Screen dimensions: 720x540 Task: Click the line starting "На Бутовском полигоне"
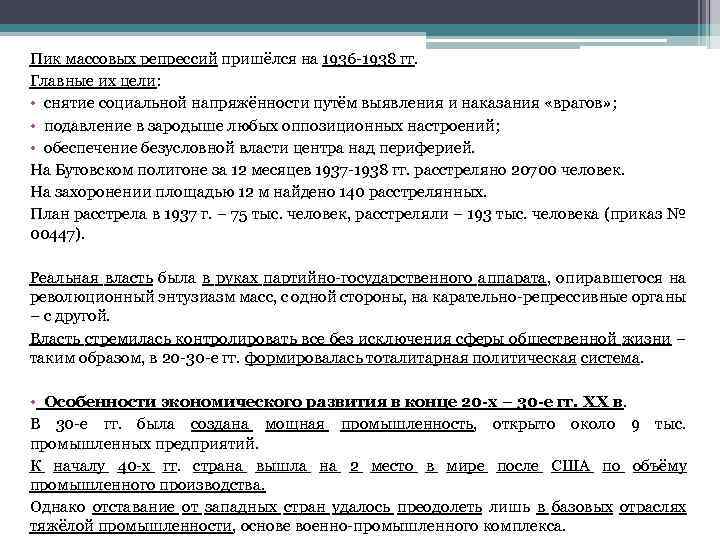point(327,170)
